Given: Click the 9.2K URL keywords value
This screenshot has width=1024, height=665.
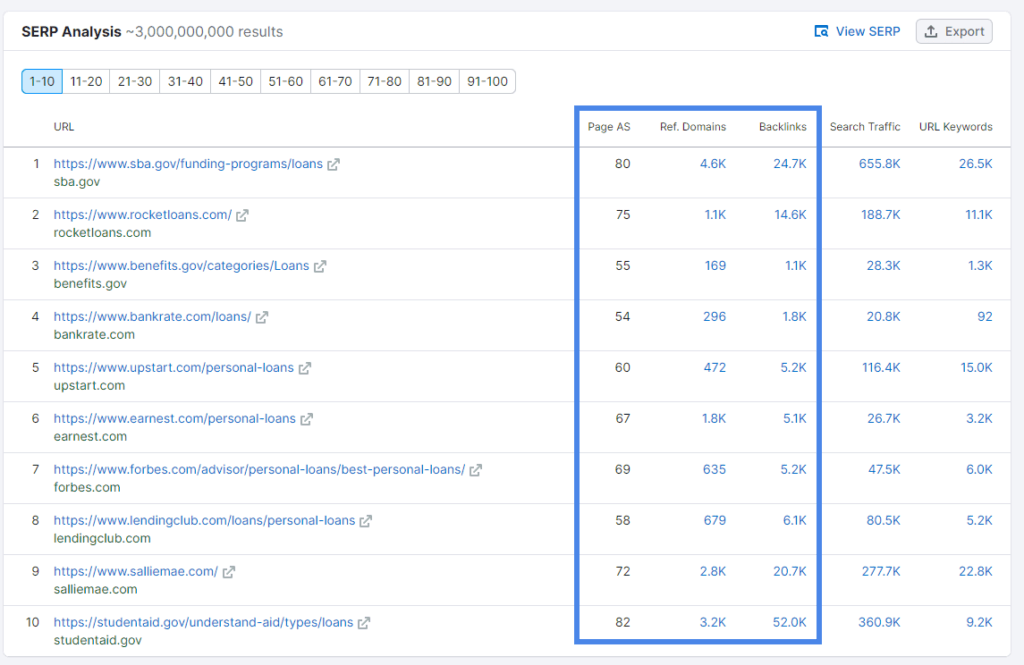Looking at the screenshot, I should 979,623.
